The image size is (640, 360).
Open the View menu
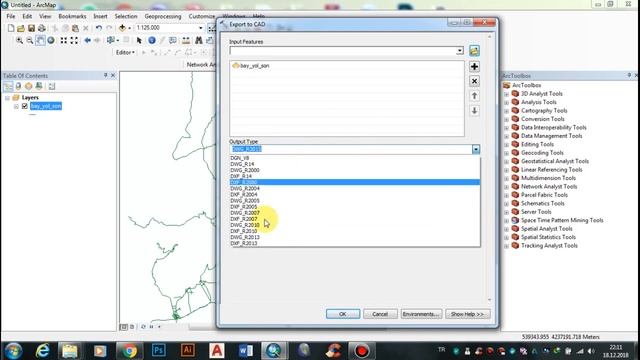[45, 16]
